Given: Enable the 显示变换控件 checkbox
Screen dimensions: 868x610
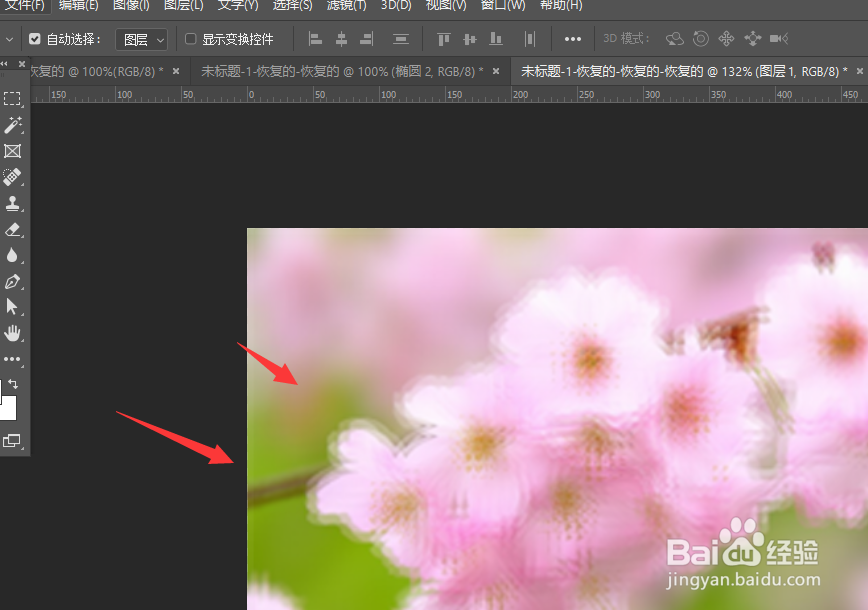Looking at the screenshot, I should (x=190, y=39).
